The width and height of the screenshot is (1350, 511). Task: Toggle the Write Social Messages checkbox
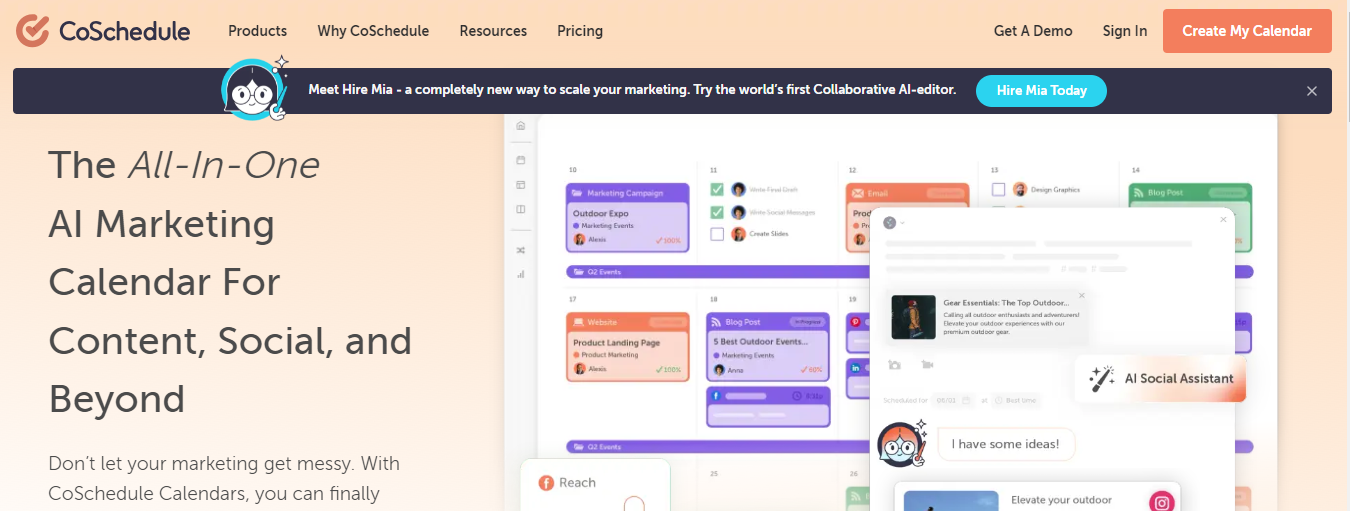(x=717, y=212)
